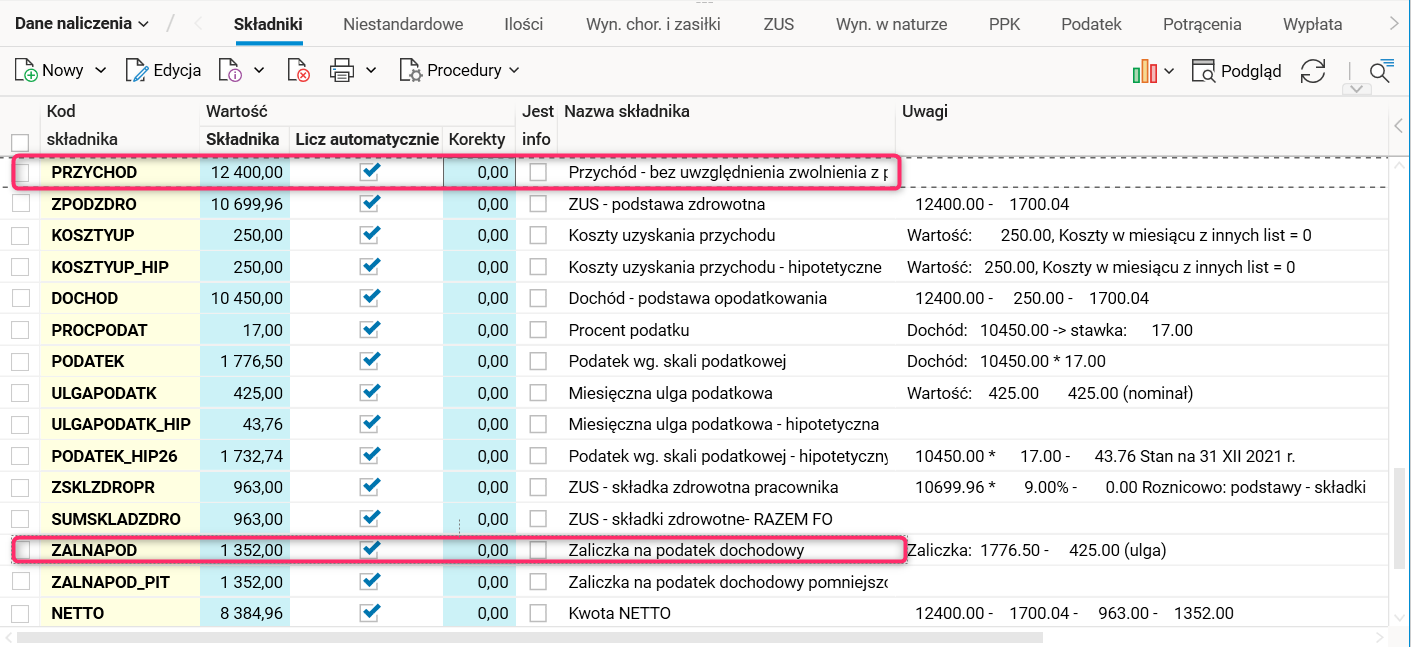Click the document info icon in toolbar
1411x647 pixels.
point(231,70)
